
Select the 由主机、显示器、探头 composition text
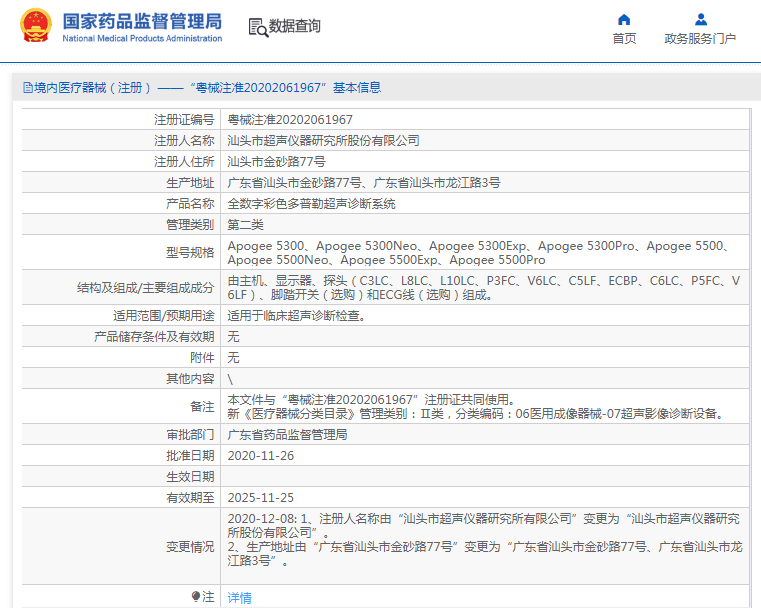point(483,288)
